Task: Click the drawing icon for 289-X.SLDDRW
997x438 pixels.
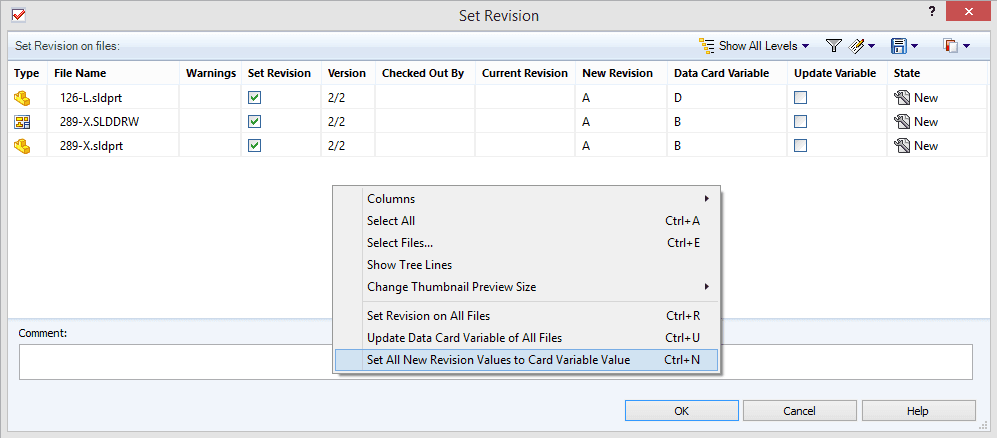Action: pyautogui.click(x=22, y=122)
